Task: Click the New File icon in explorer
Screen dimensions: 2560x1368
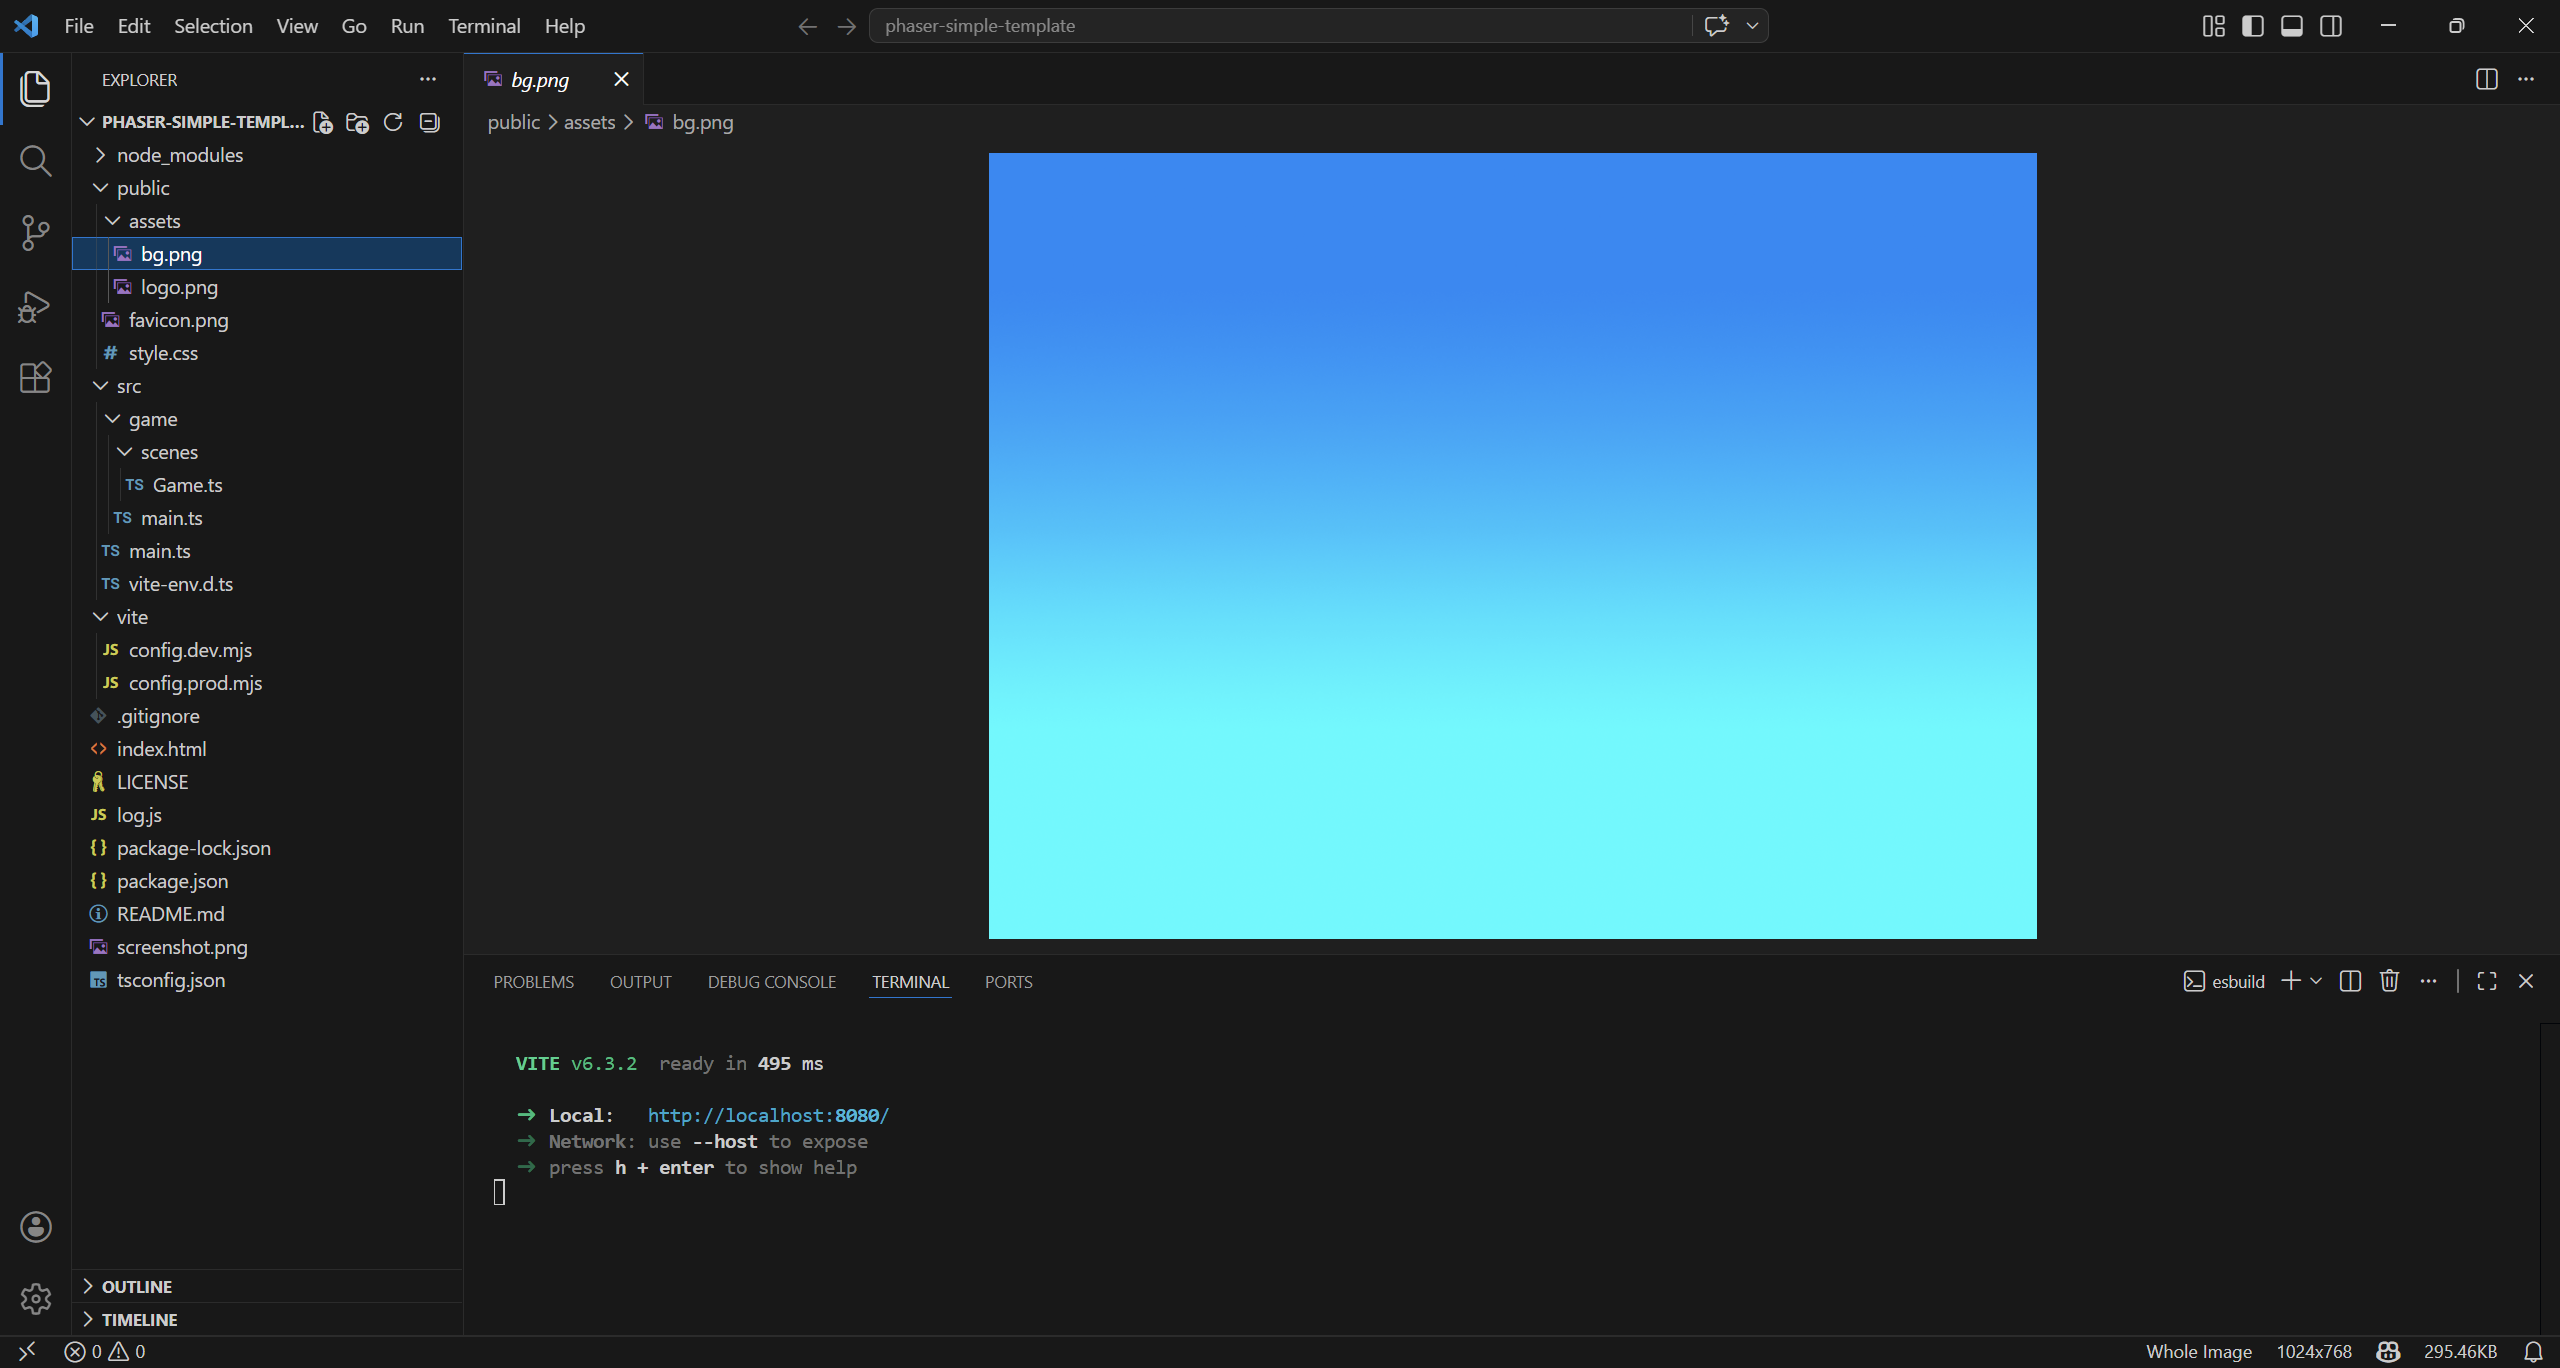Action: 322,122
